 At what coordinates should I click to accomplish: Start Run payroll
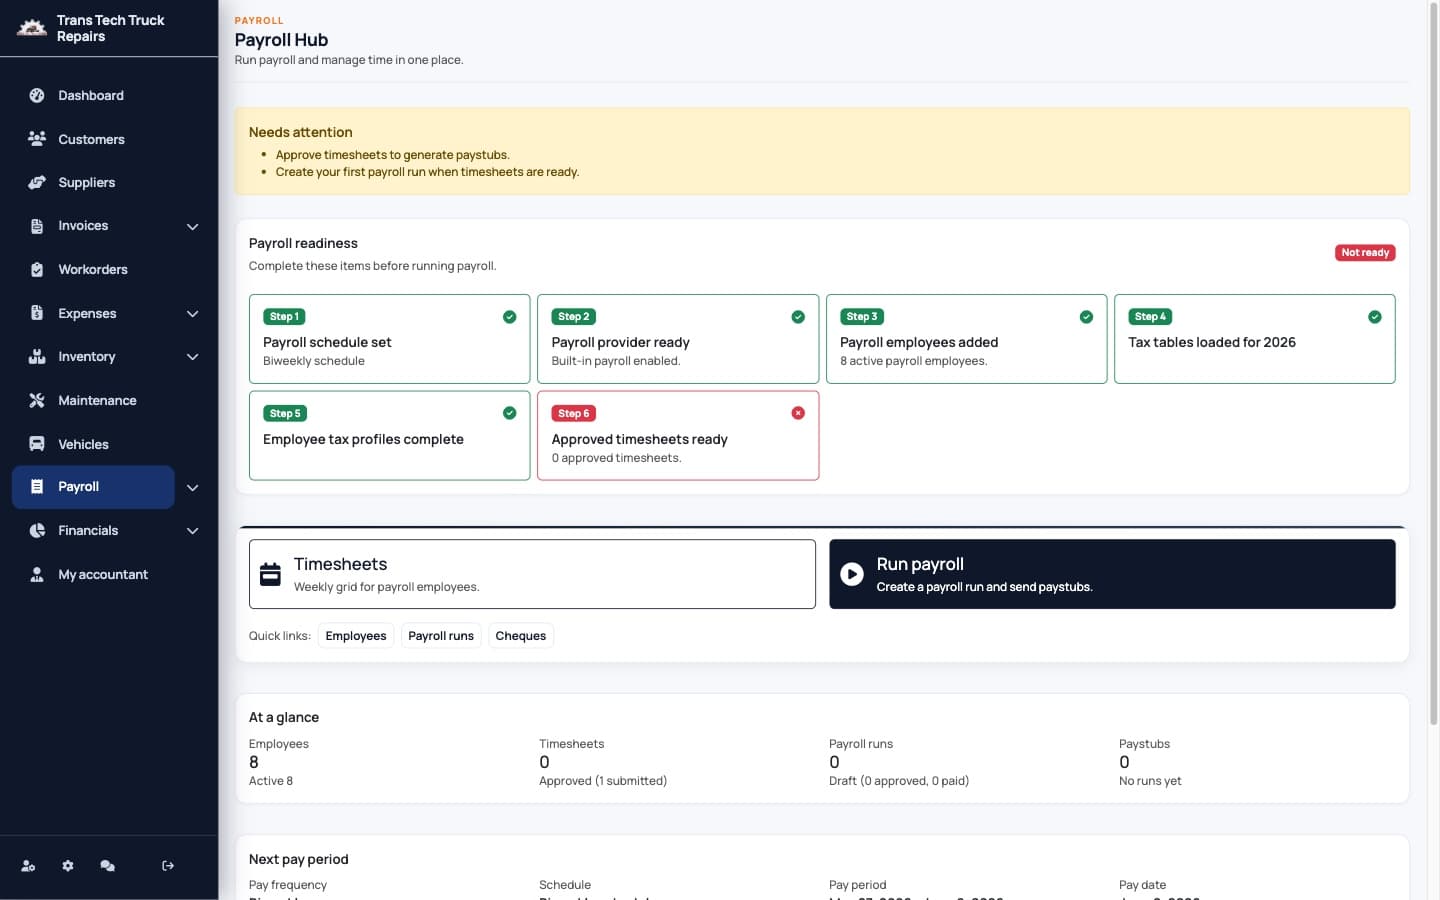point(1112,574)
